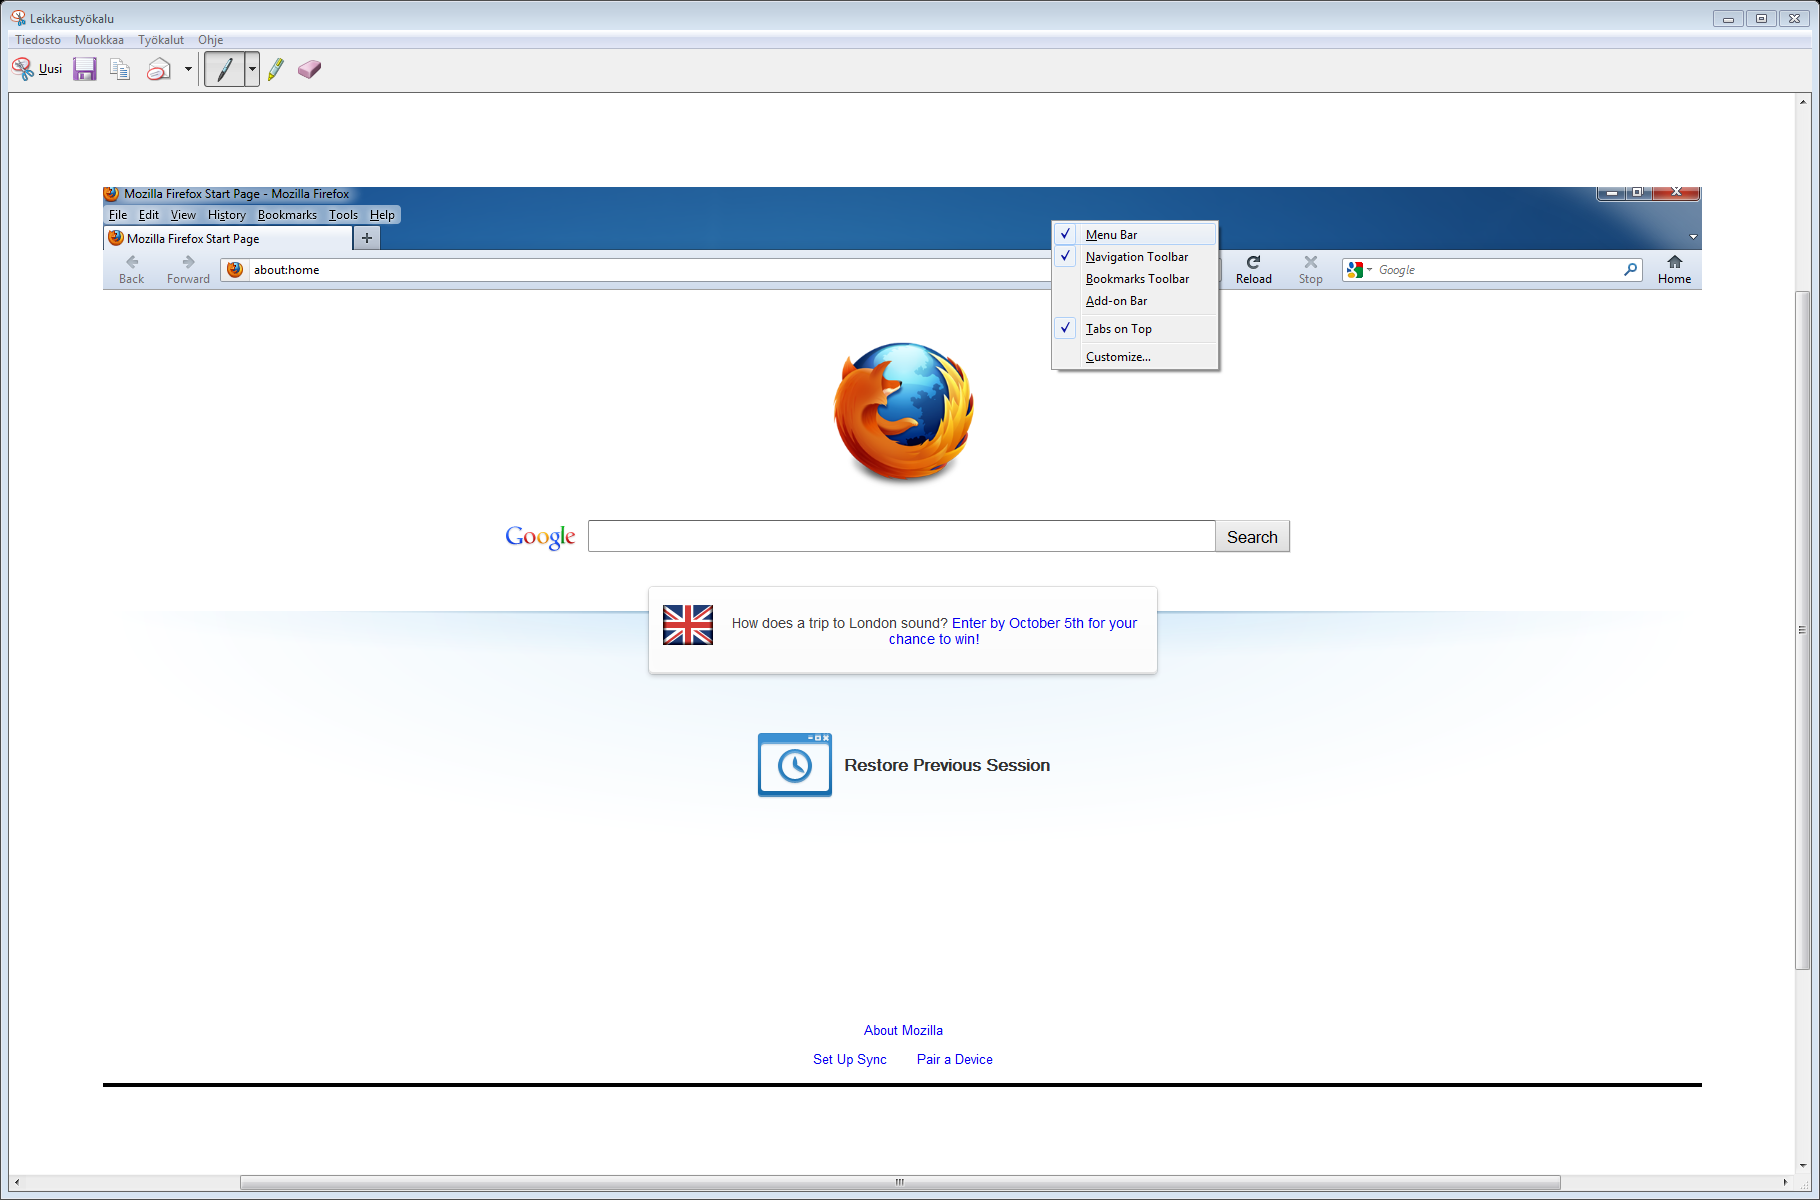Click the large Firefox logo
This screenshot has height=1200, width=1820.
pos(904,411)
